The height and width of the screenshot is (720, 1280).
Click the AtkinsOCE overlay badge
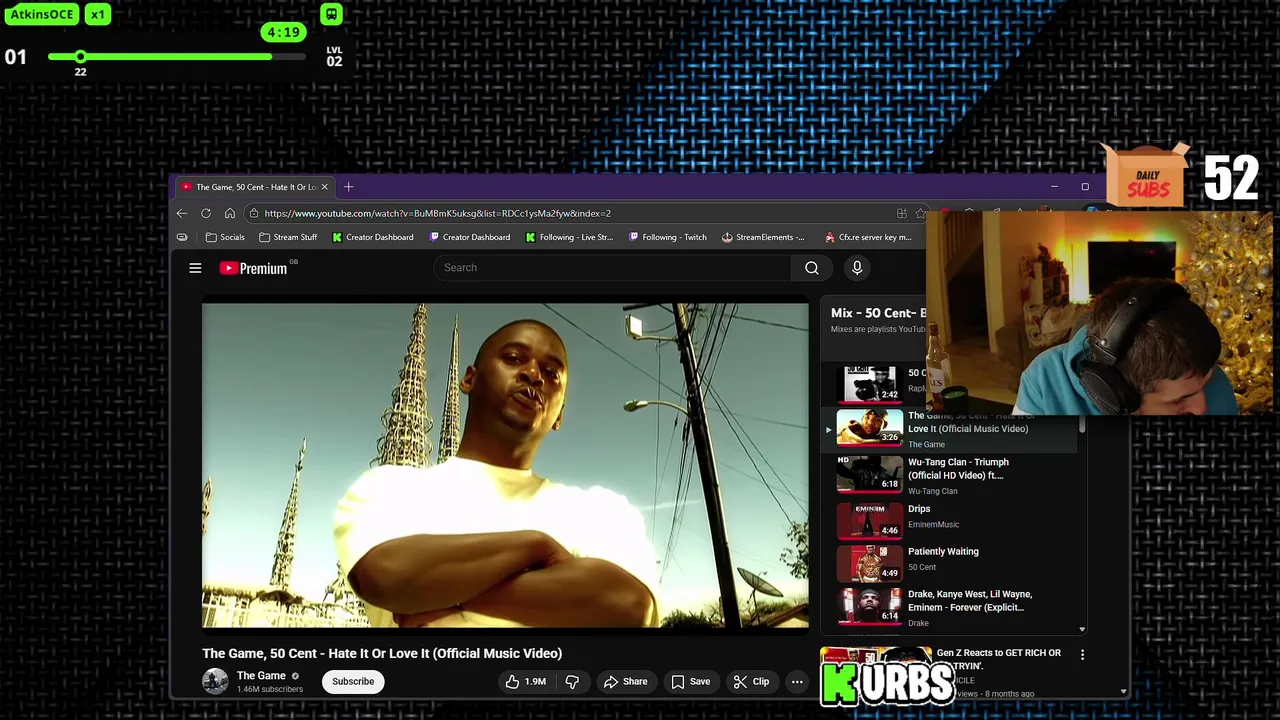coord(42,15)
